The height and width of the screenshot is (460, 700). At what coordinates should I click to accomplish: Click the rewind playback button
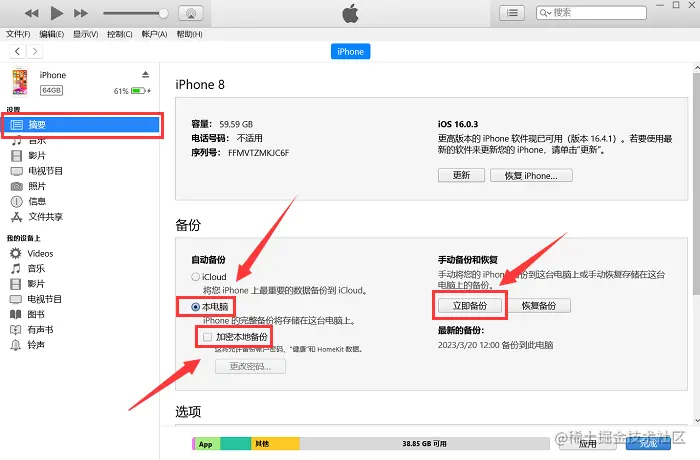click(x=31, y=13)
